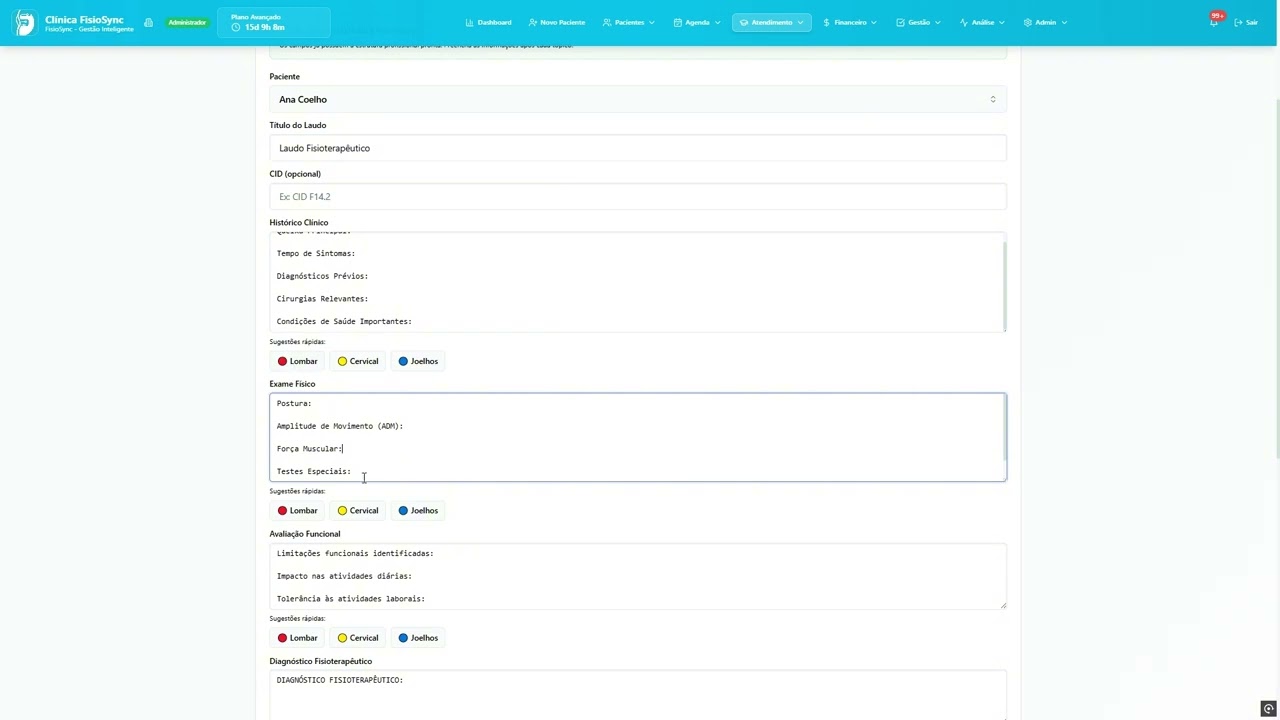Click the 'Limitações funcionais identificadas:' line

(355, 554)
